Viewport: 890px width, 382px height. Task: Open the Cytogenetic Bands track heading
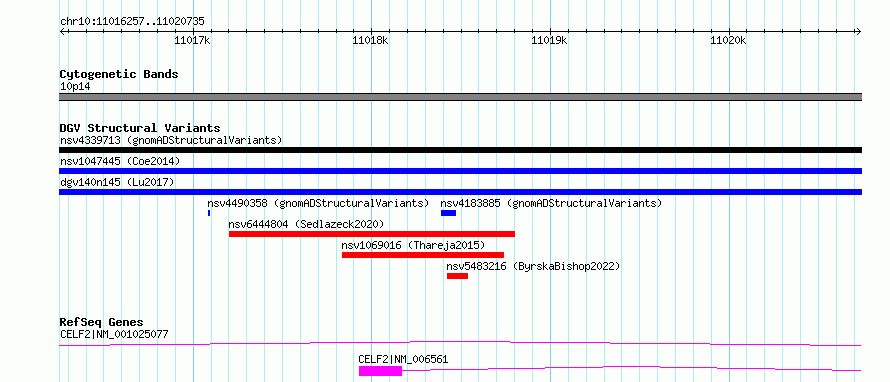119,74
